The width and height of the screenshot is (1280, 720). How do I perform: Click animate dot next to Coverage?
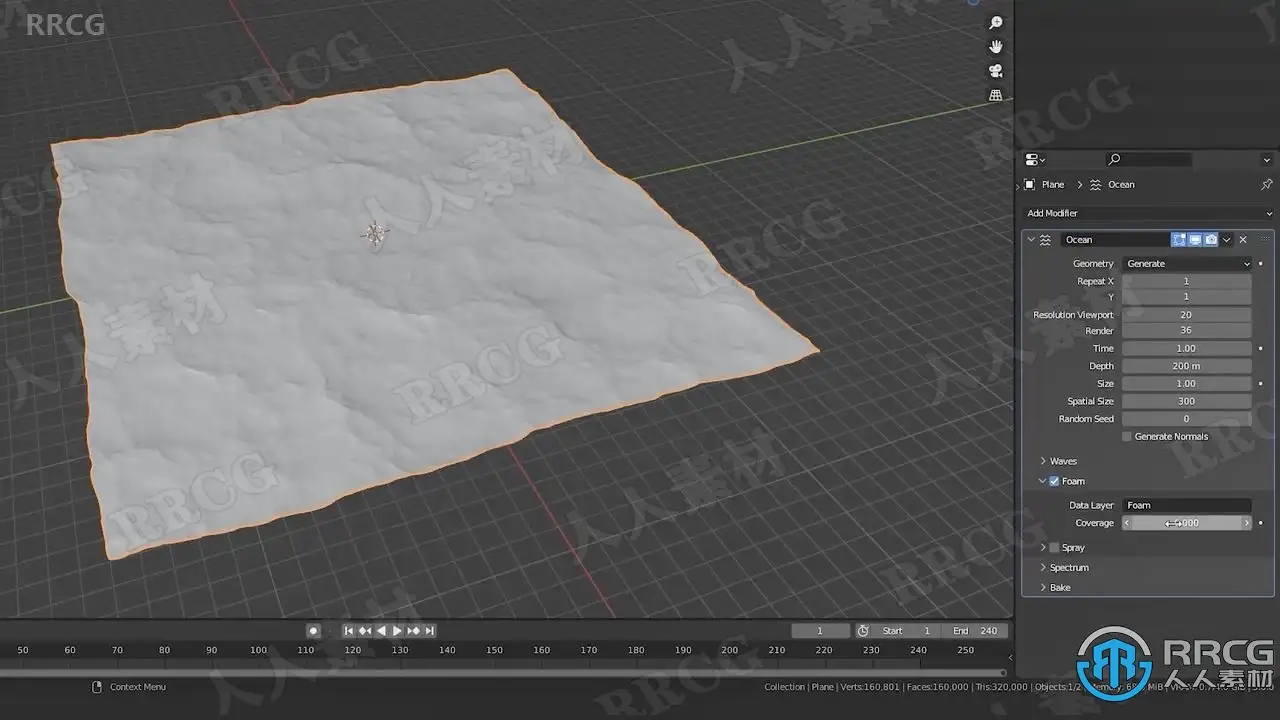pyautogui.click(x=1260, y=523)
